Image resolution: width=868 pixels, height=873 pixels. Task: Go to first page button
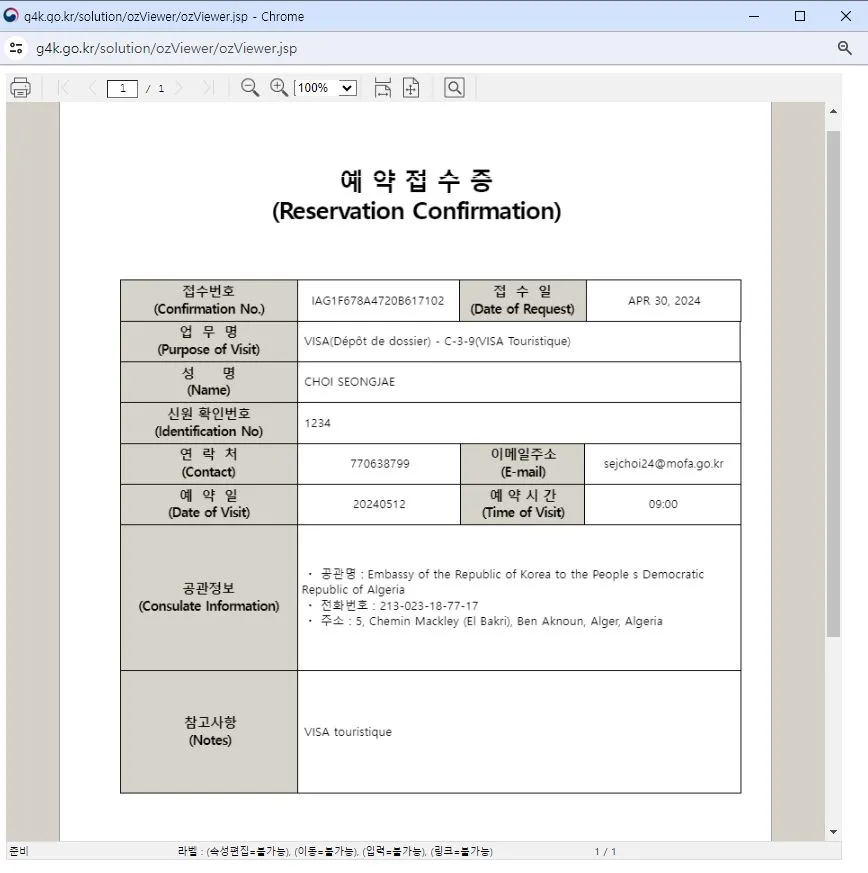tap(63, 88)
